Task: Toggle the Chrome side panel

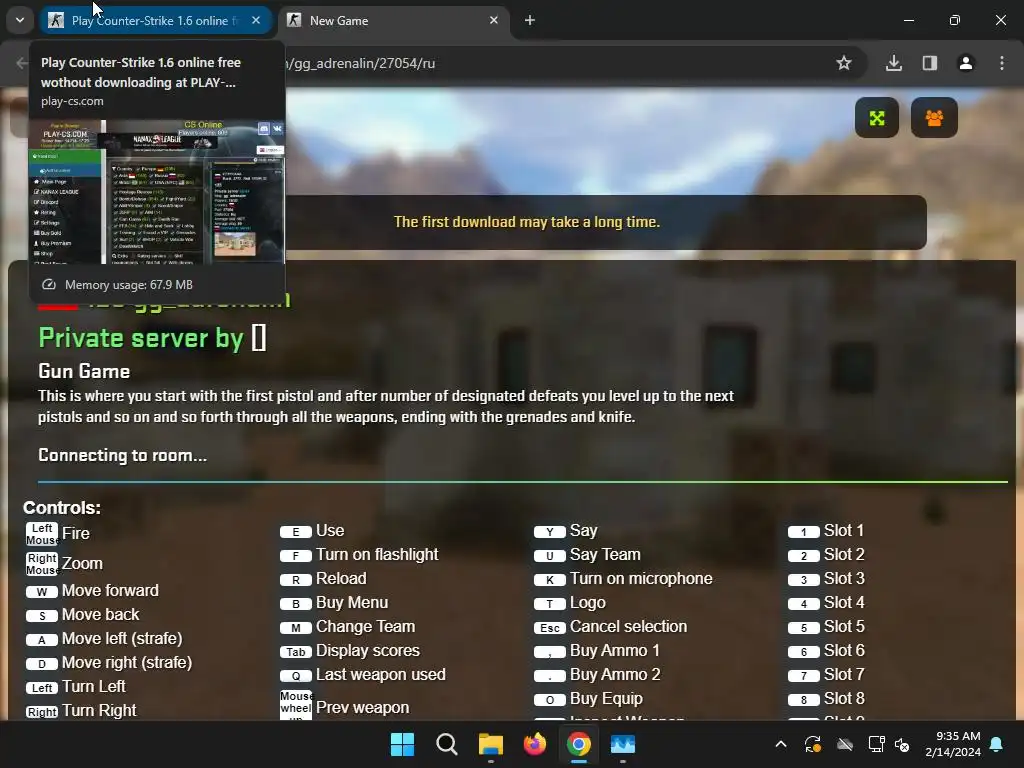Action: (930, 63)
